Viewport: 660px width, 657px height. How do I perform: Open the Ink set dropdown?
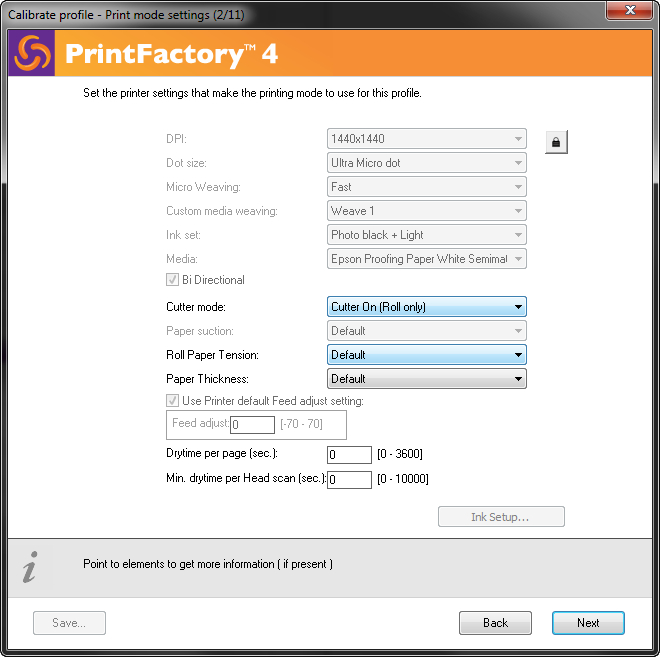point(426,235)
